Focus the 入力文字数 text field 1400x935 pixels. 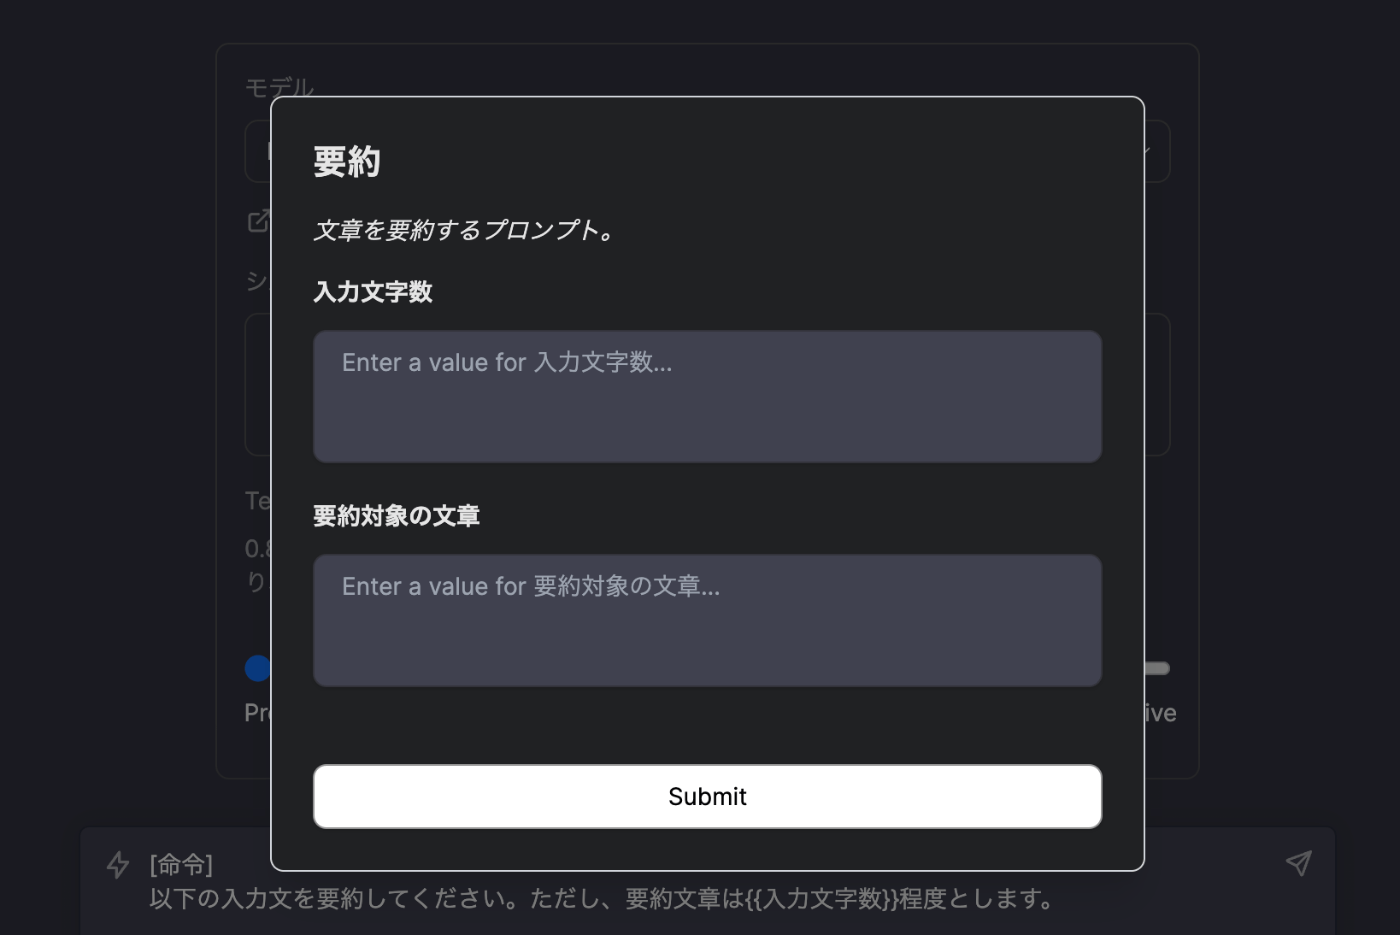(x=707, y=396)
